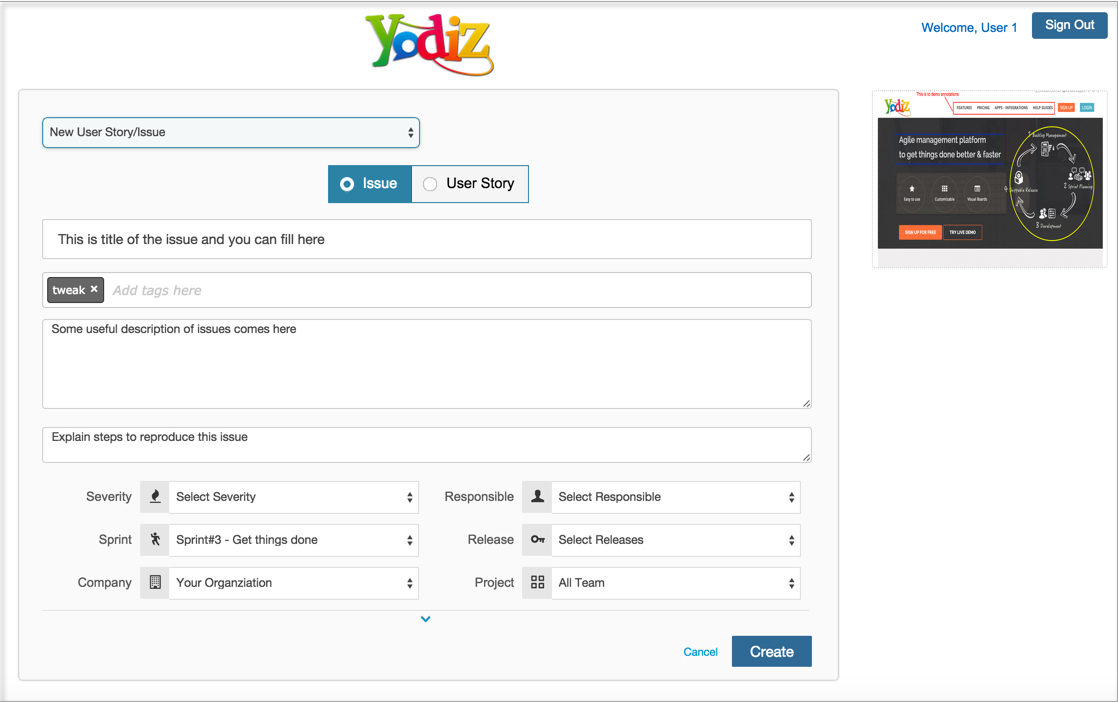Click the Sign Out button
This screenshot has height=702, width=1118.
point(1069,25)
